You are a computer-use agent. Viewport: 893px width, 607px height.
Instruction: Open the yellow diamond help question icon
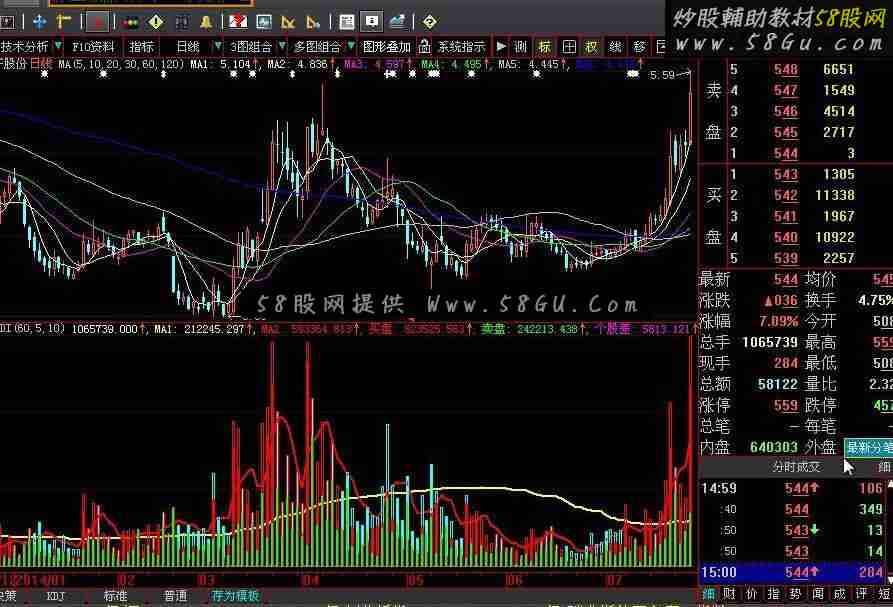429,22
